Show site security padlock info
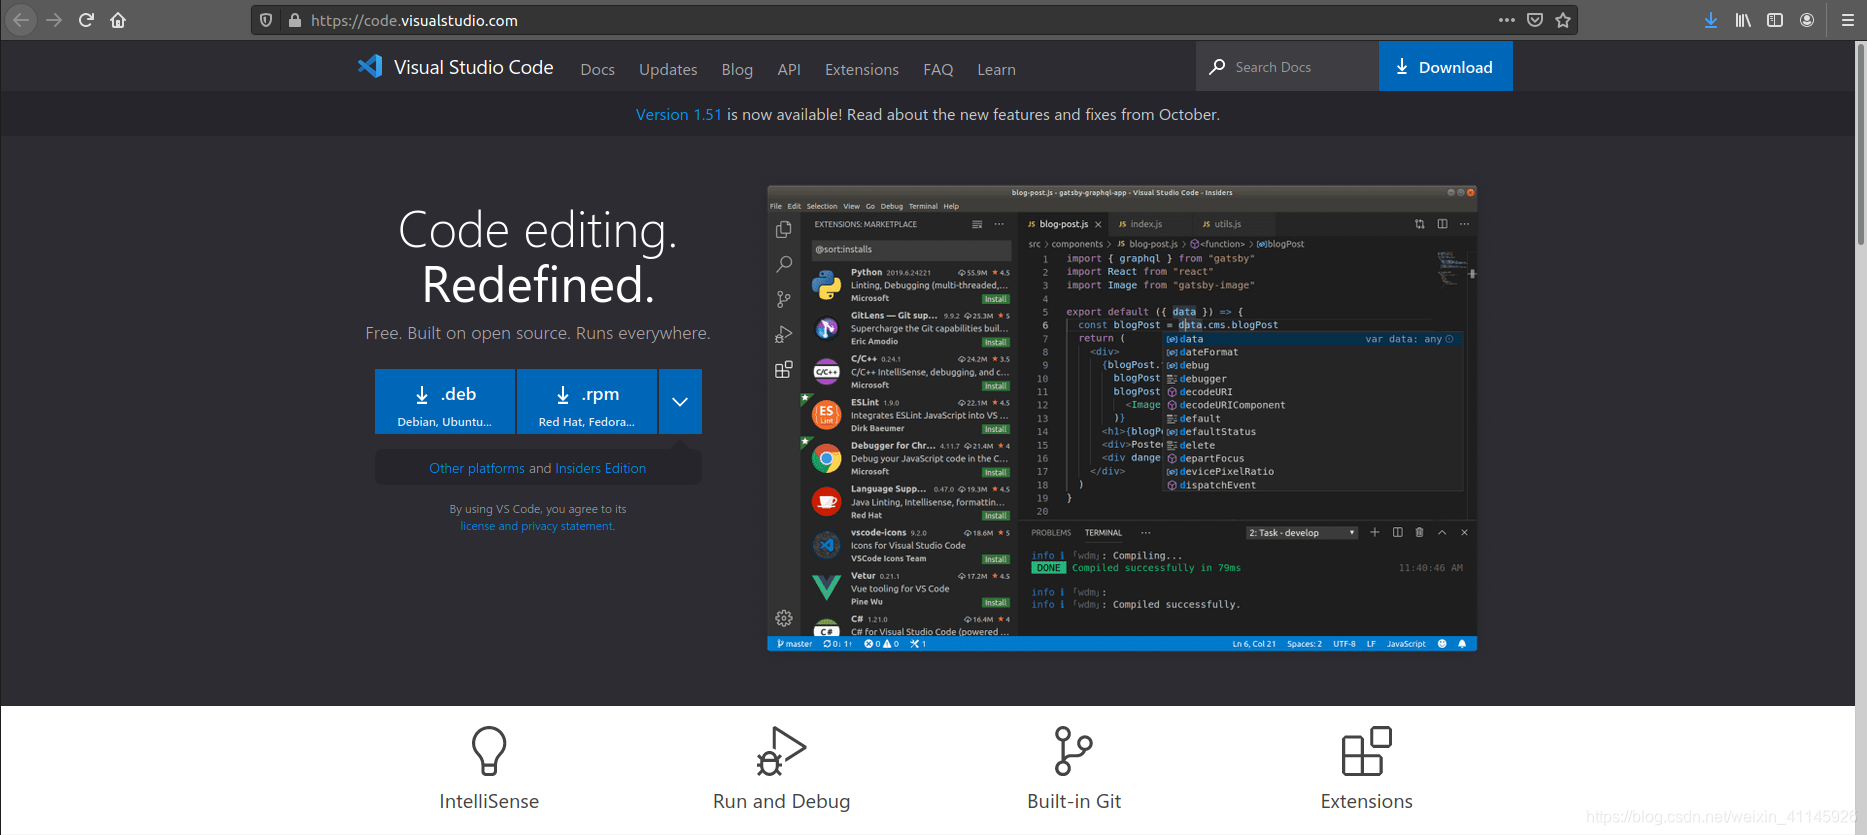The width and height of the screenshot is (1867, 835). pyautogui.click(x=294, y=20)
